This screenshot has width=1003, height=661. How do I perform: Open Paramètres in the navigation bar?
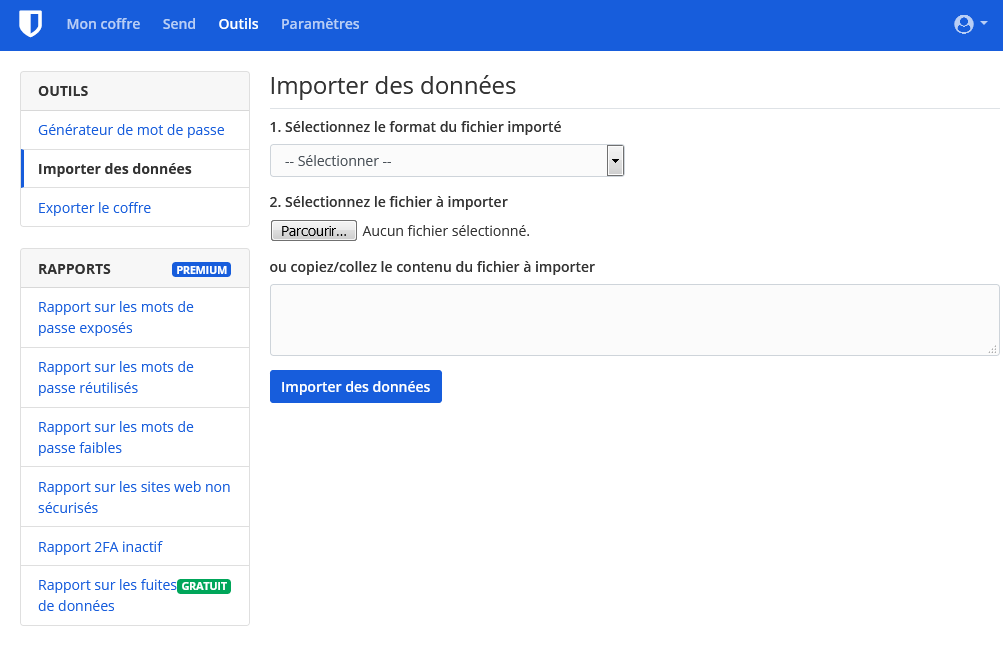tap(320, 24)
